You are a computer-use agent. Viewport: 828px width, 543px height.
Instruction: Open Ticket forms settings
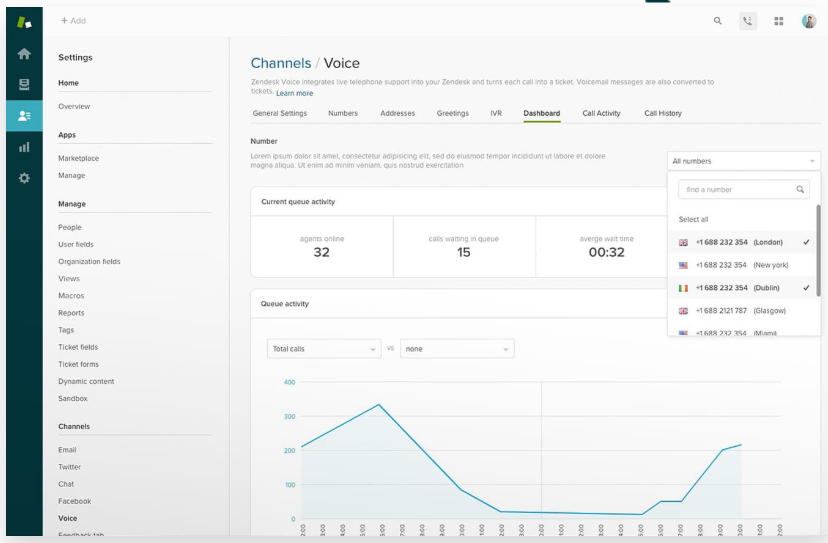pyautogui.click(x=78, y=364)
